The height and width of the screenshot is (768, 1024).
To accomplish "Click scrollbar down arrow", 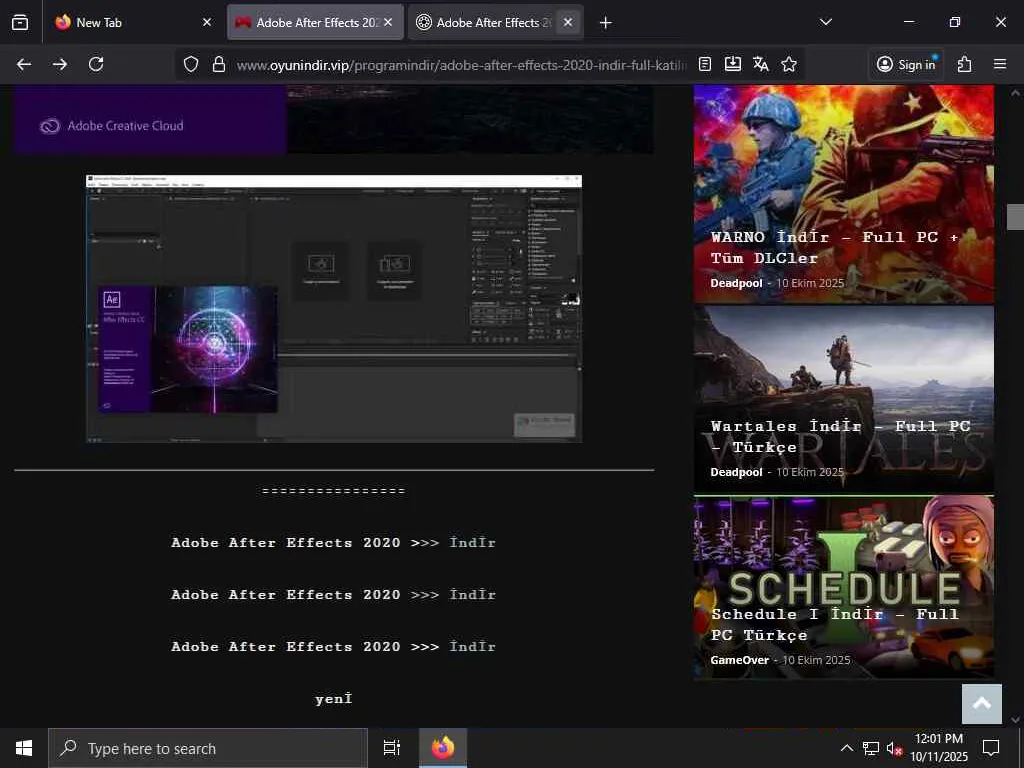I will click(x=1015, y=720).
